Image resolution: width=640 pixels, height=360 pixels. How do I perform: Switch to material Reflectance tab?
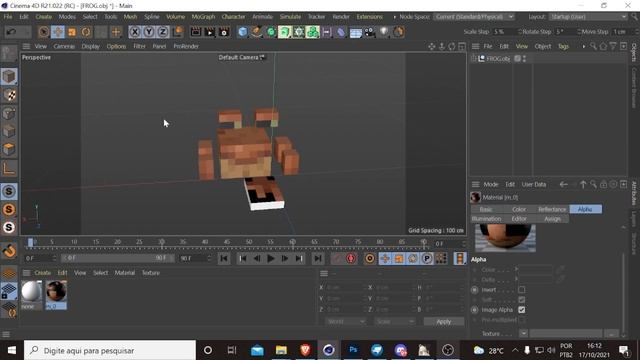point(552,209)
